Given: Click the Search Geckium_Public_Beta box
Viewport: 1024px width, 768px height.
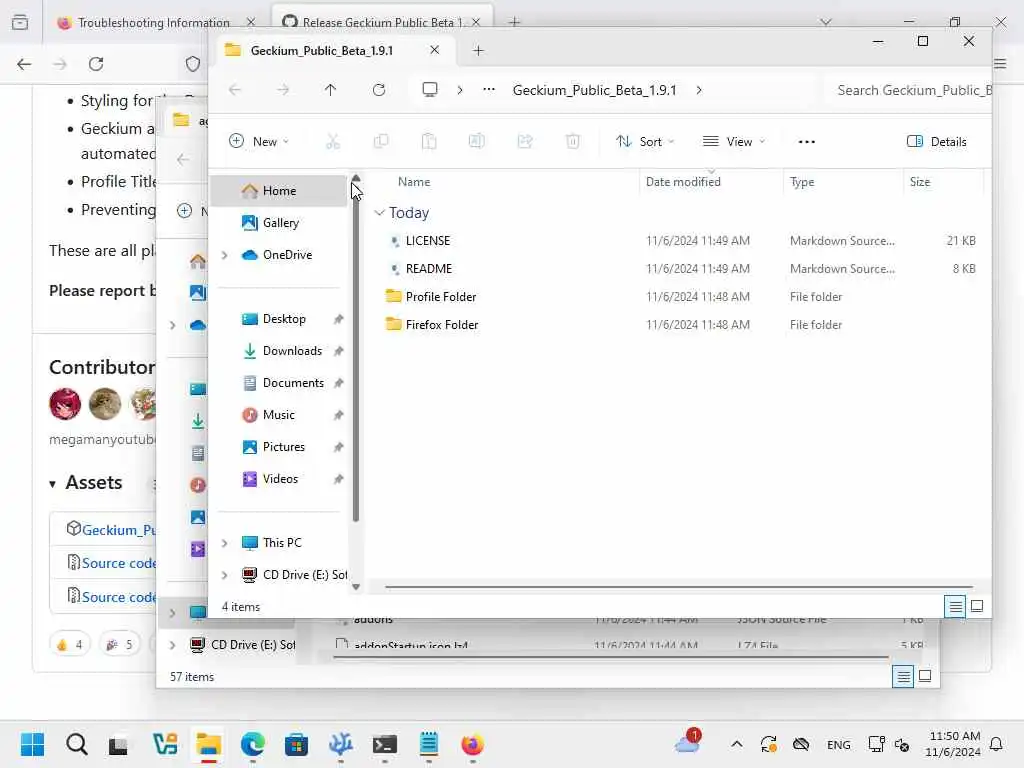Looking at the screenshot, I should pos(908,90).
